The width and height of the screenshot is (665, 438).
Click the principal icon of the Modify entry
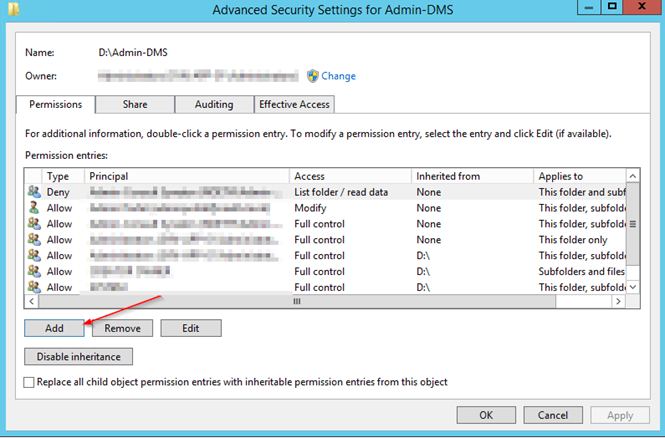pyautogui.click(x=34, y=208)
